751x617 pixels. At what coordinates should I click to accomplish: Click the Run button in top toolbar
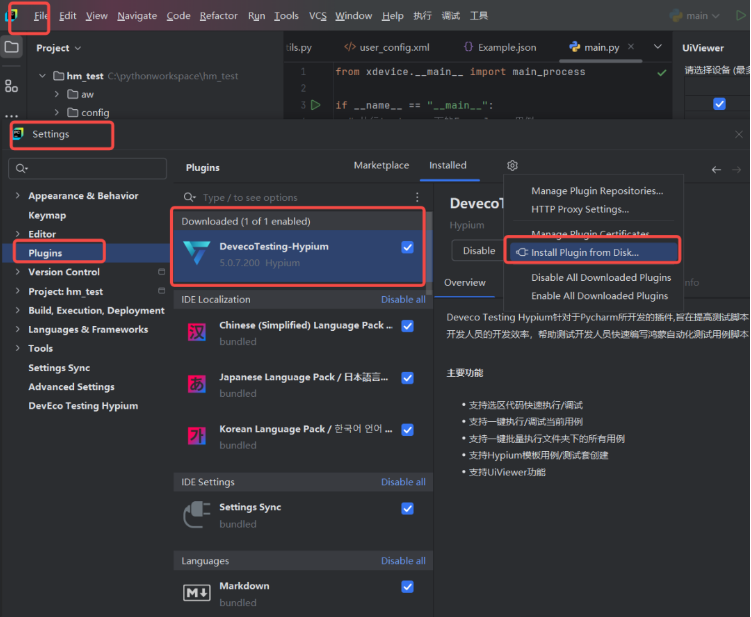740,15
